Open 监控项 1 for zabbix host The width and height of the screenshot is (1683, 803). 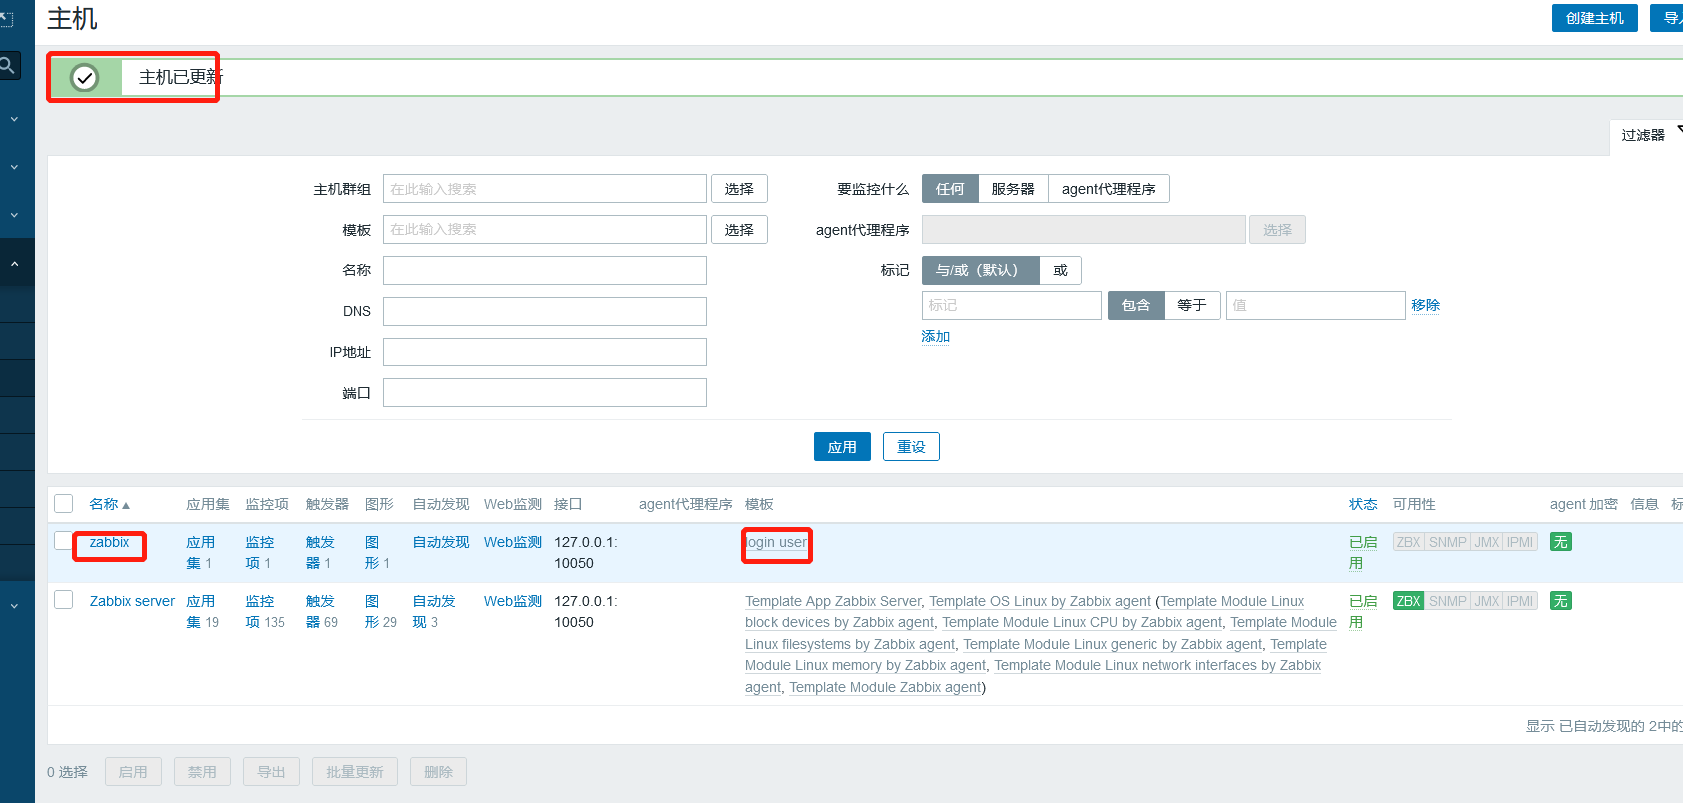tap(259, 552)
